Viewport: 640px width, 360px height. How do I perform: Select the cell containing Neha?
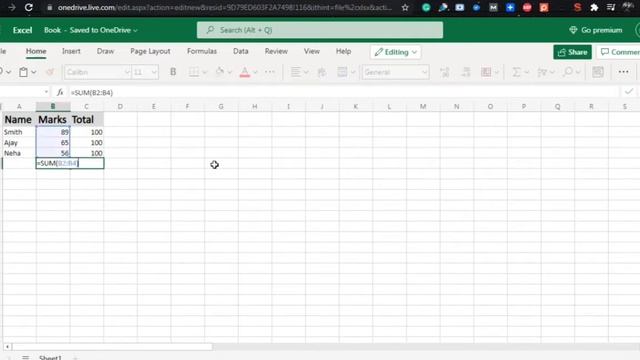click(19, 153)
